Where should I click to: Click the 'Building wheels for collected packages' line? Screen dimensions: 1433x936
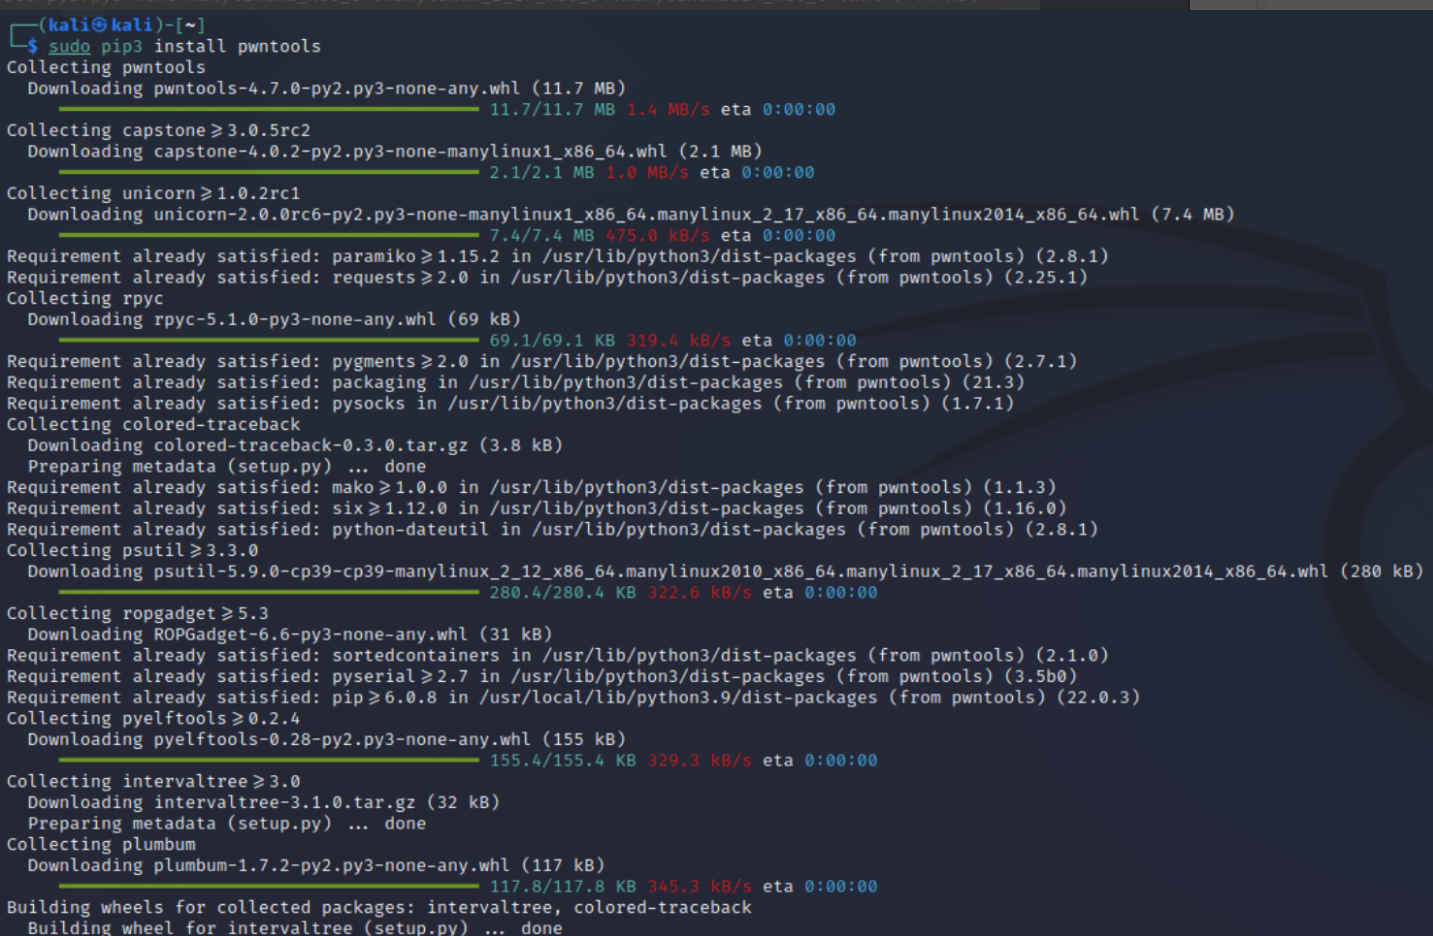coord(379,907)
